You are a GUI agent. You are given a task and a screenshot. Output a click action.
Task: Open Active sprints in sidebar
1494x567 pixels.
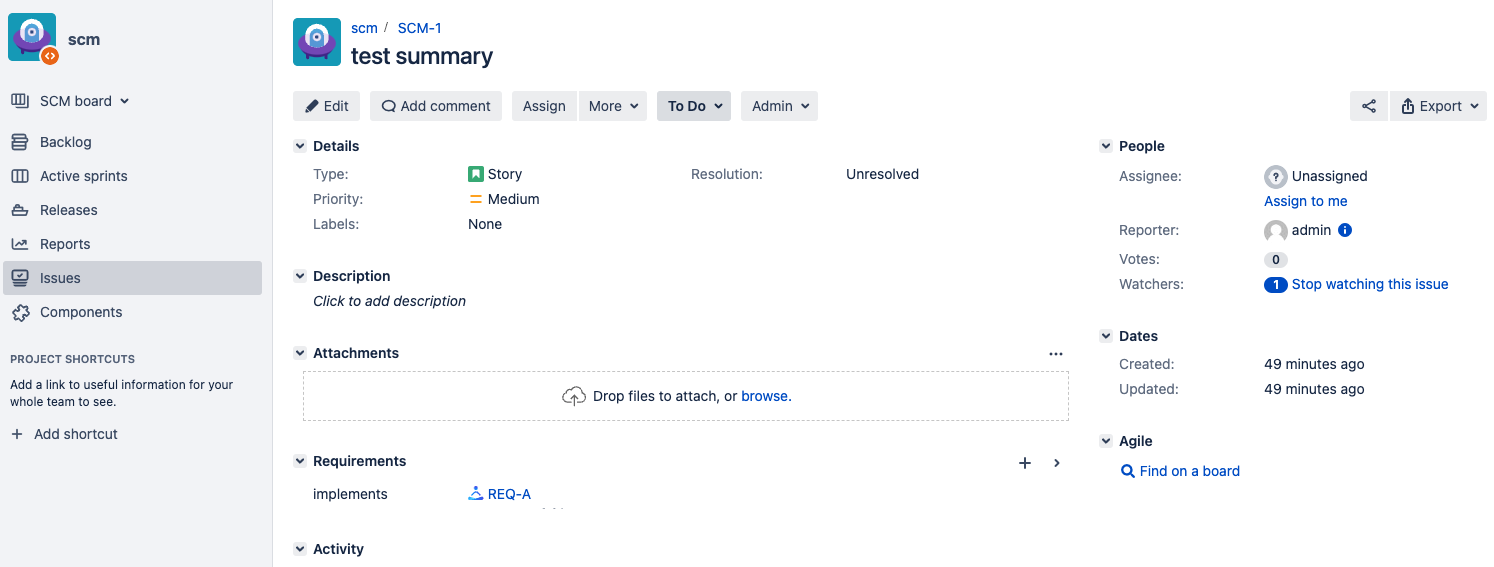[84, 176]
